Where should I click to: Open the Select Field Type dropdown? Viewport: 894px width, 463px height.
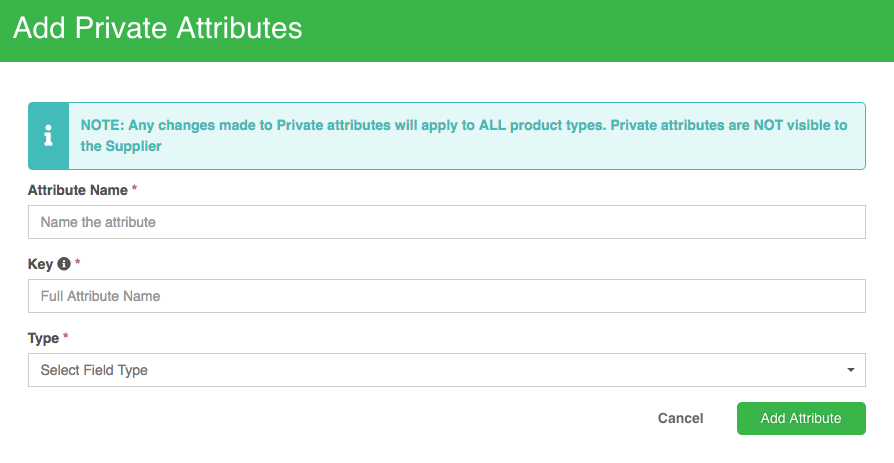click(x=446, y=370)
